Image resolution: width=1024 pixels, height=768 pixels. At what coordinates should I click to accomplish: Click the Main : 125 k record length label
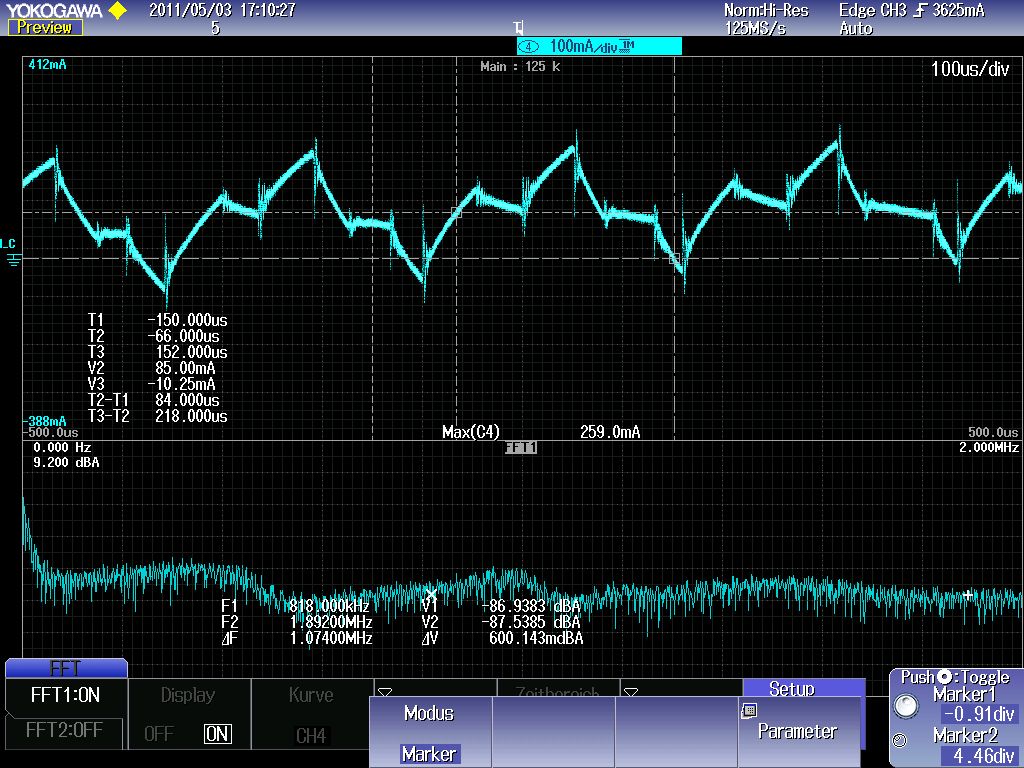pyautogui.click(x=520, y=67)
